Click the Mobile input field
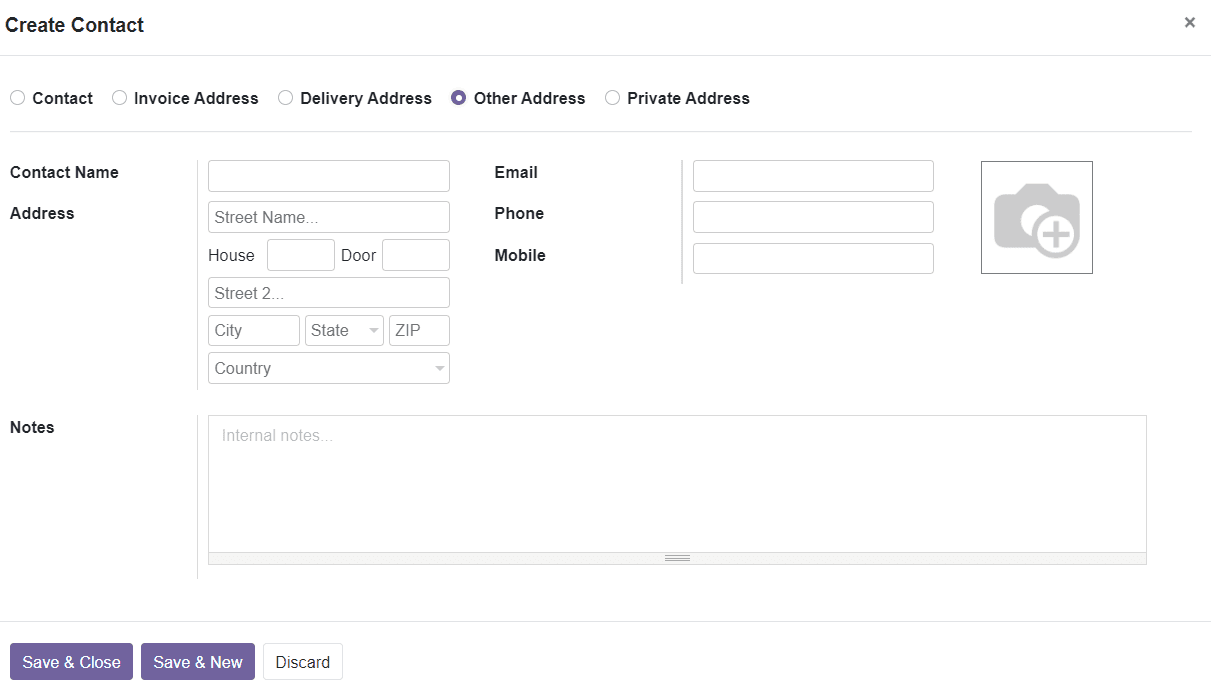Screen dimensions: 1211x695 coord(812,258)
